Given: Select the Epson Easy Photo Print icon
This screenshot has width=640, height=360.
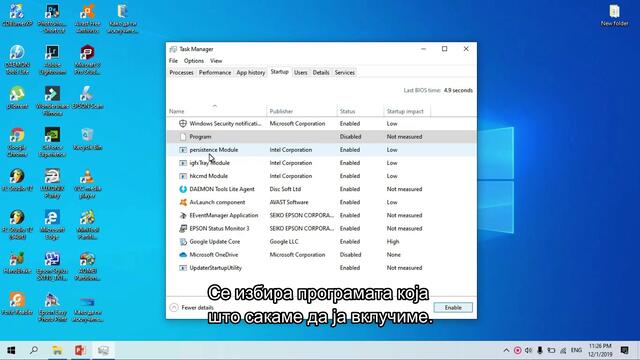Looking at the screenshot, I should click(x=52, y=307).
